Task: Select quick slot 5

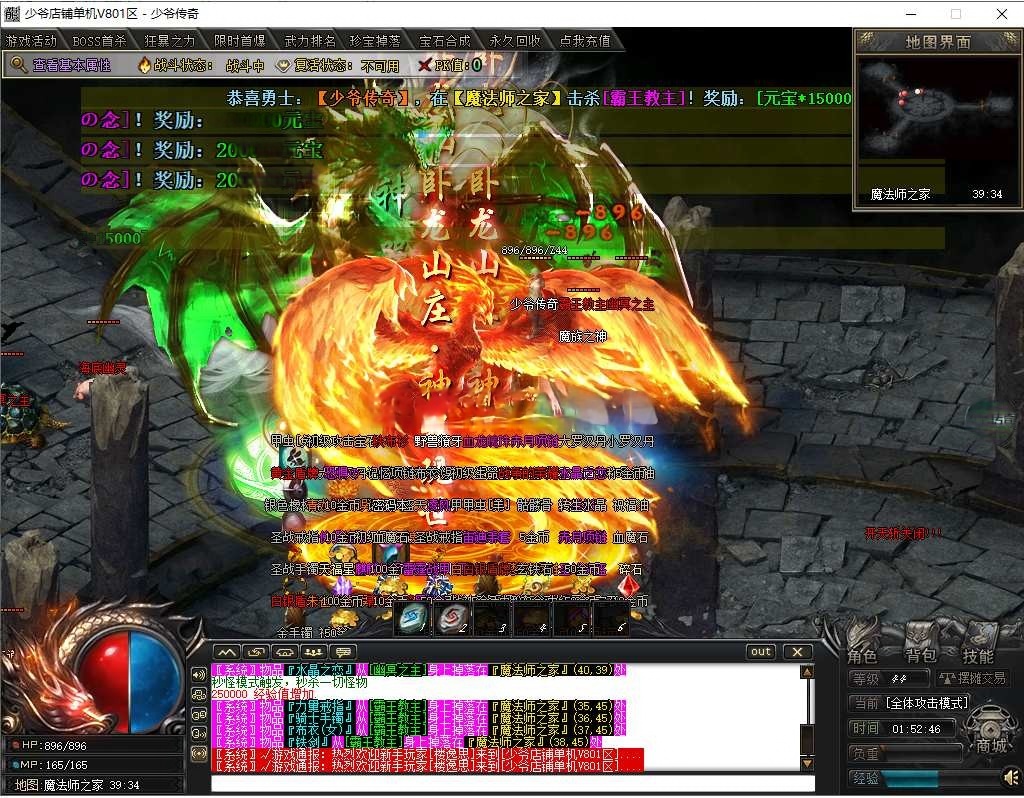Action: 571,618
